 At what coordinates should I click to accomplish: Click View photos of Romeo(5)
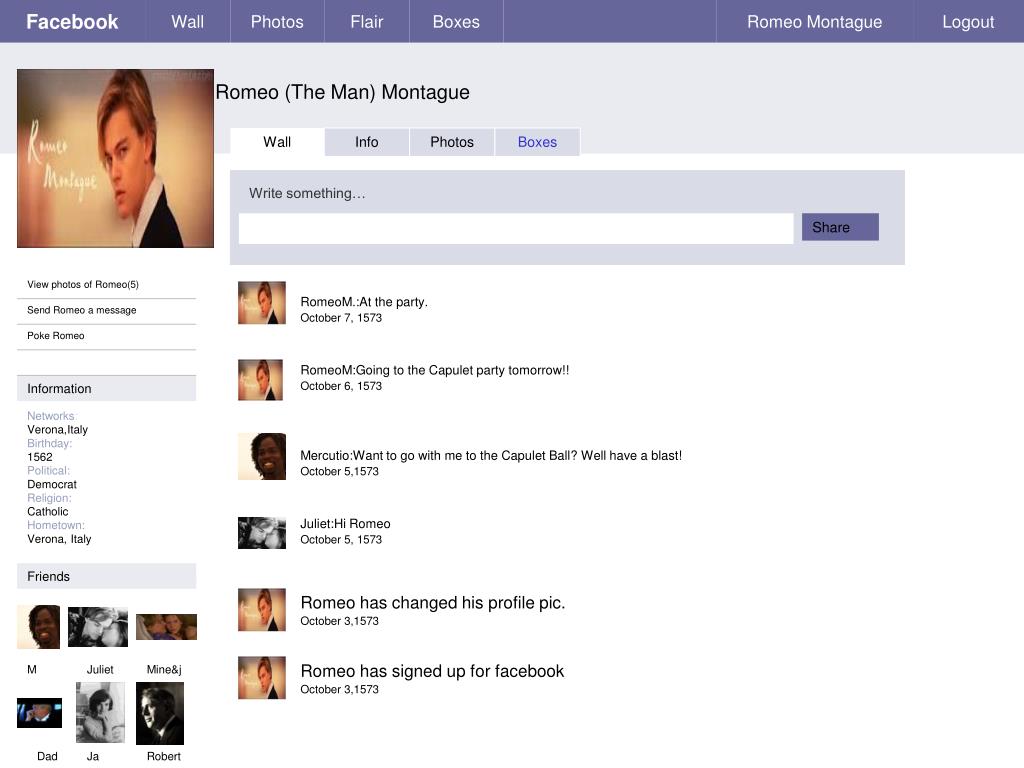tap(83, 284)
